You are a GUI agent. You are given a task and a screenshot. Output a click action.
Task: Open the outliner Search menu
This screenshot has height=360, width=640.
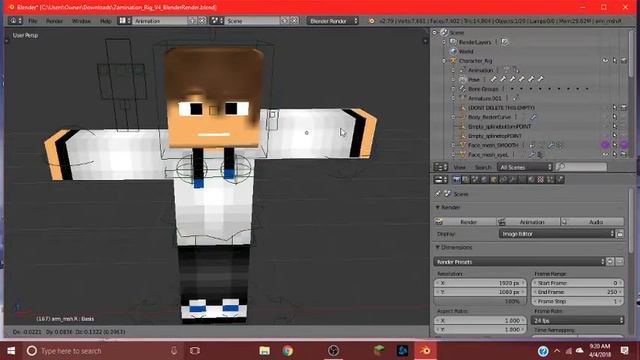point(482,167)
